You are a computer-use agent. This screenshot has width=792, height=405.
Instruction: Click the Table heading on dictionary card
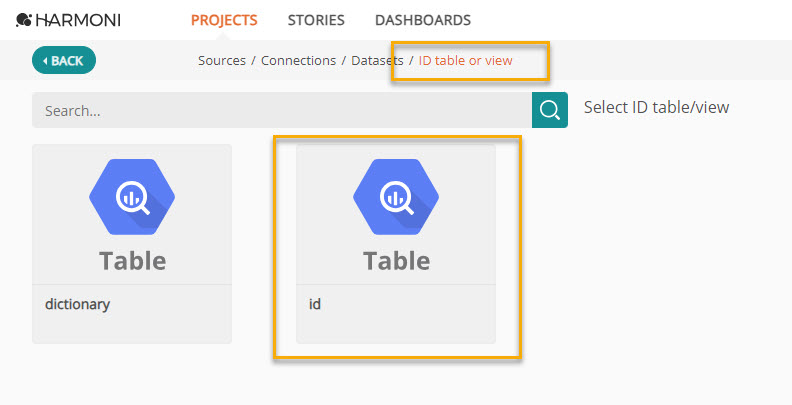[132, 261]
